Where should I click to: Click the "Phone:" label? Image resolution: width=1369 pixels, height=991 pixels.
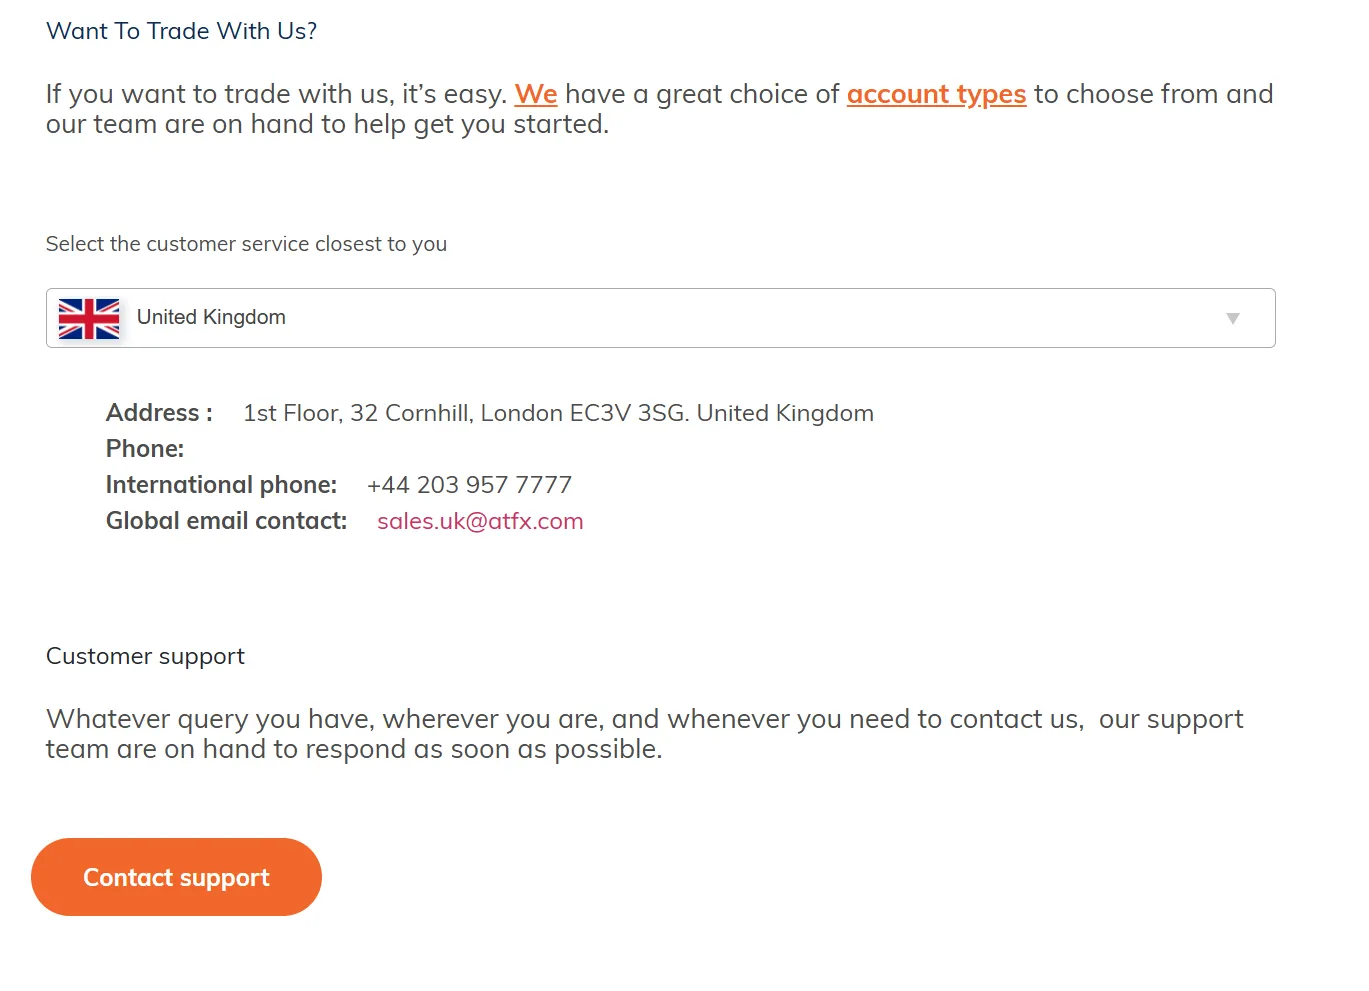(145, 449)
